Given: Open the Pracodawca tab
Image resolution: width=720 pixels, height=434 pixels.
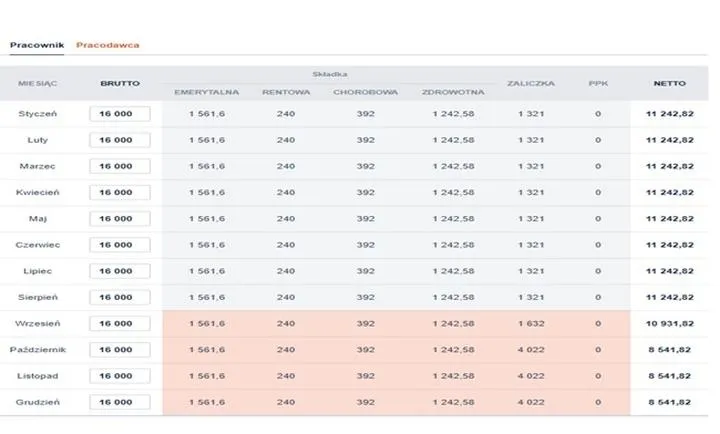Looking at the screenshot, I should pos(108,45).
